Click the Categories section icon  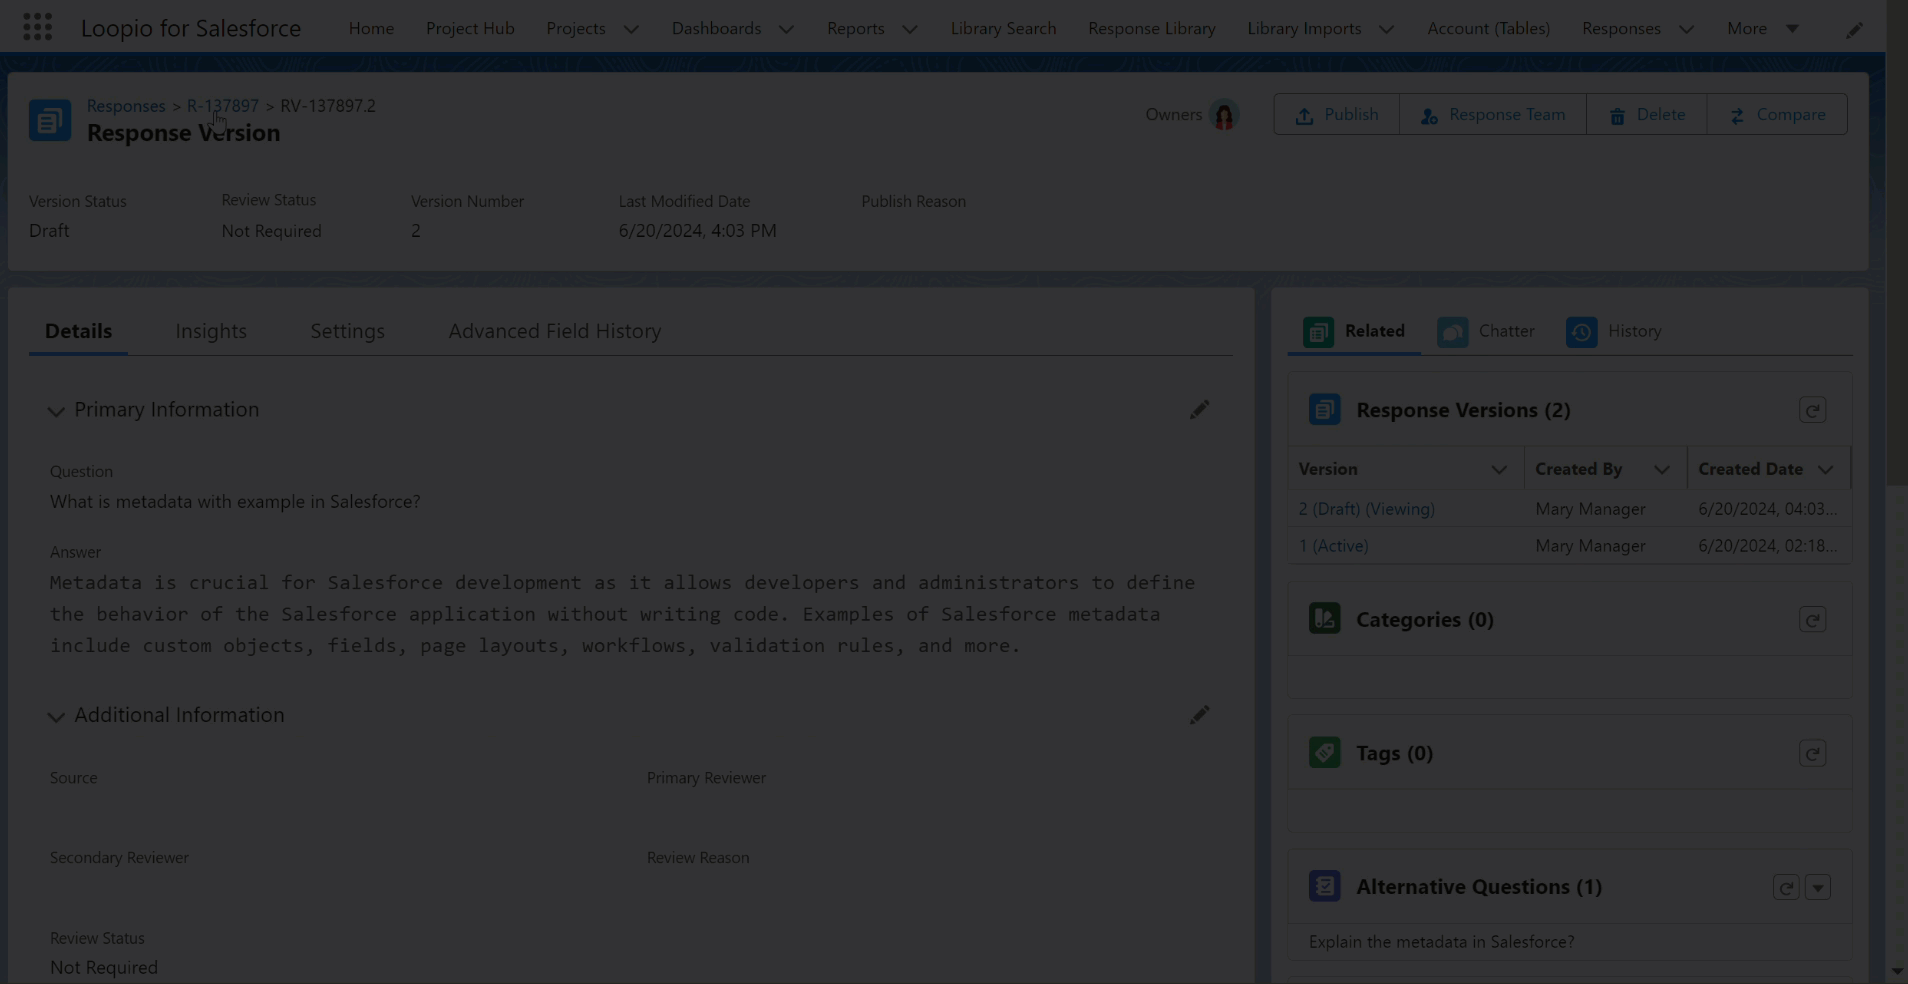tap(1324, 619)
